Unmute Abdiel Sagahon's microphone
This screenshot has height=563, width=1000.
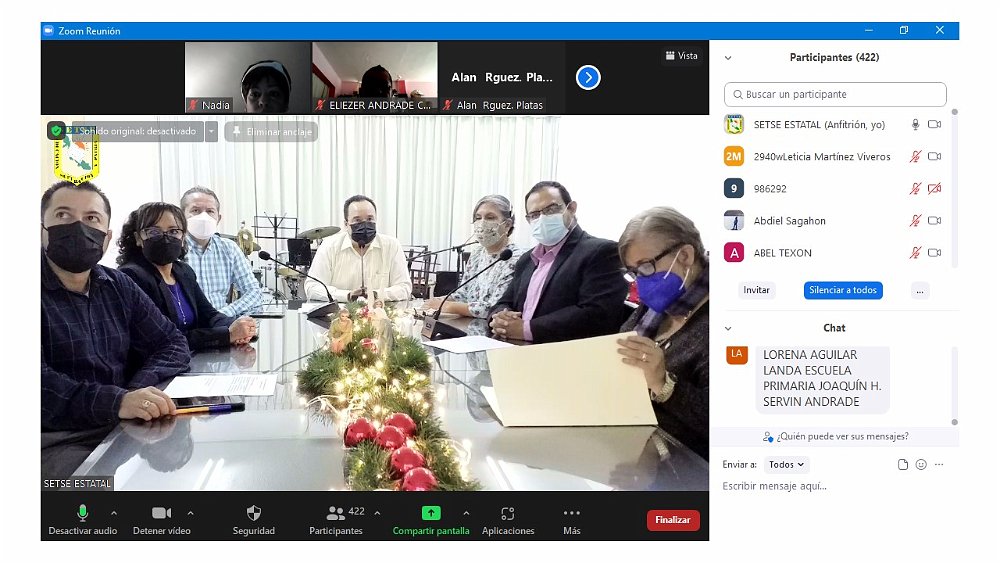(914, 221)
